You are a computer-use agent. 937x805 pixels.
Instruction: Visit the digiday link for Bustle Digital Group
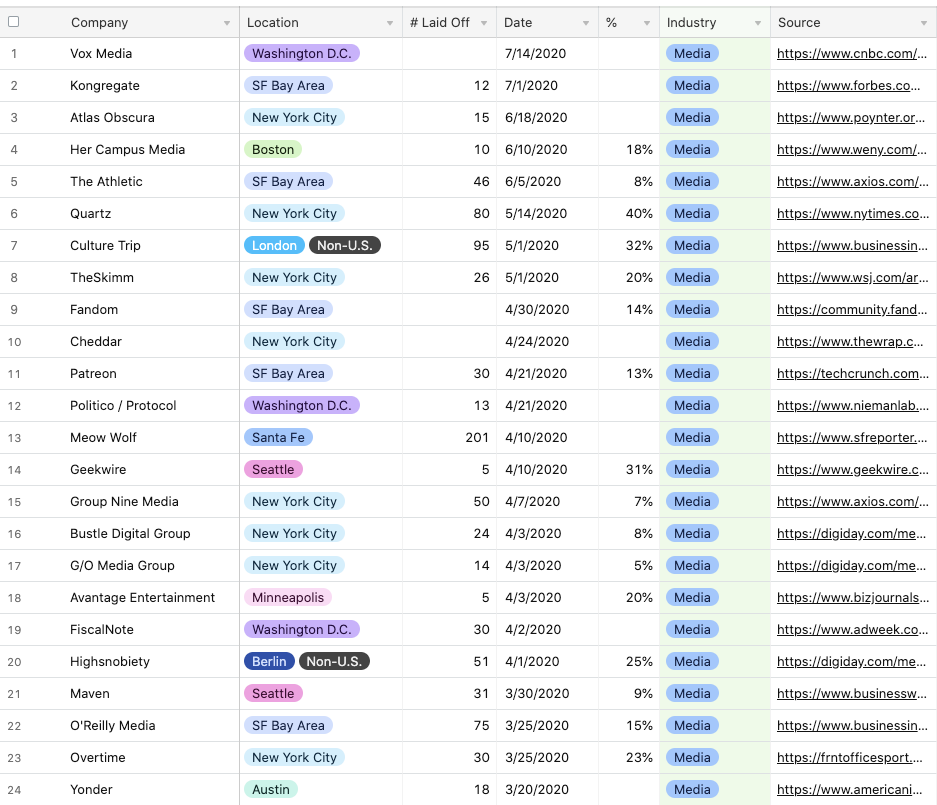851,534
